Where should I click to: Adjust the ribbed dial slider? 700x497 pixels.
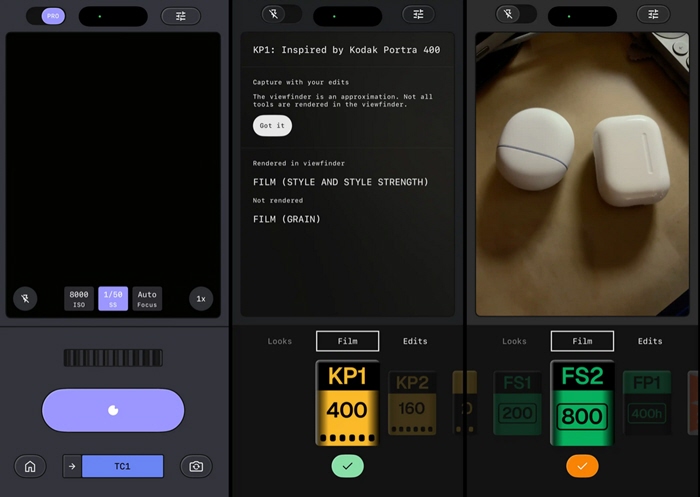point(113,358)
